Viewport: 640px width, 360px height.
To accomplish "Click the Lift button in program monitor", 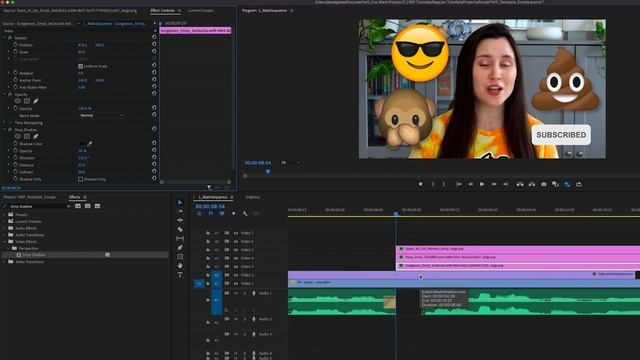I will coord(520,184).
